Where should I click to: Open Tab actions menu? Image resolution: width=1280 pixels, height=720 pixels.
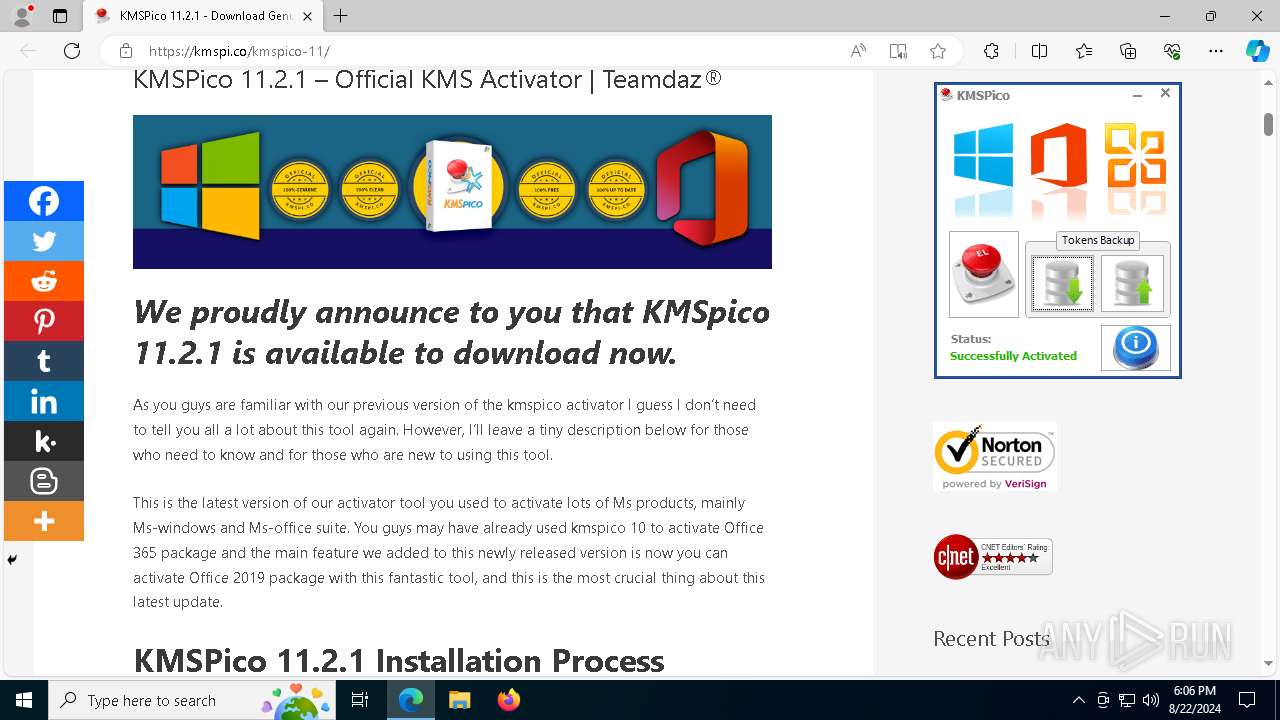coord(60,16)
